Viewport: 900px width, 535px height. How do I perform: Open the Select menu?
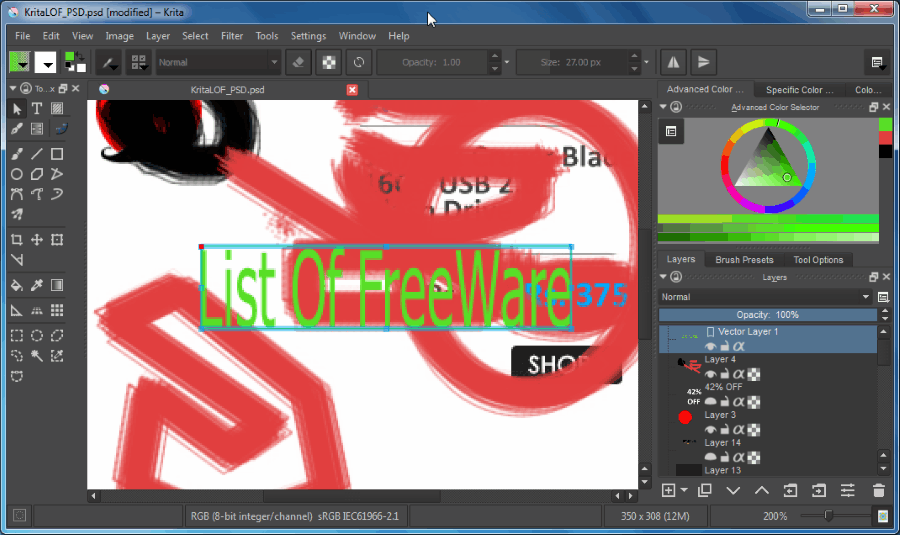(195, 36)
